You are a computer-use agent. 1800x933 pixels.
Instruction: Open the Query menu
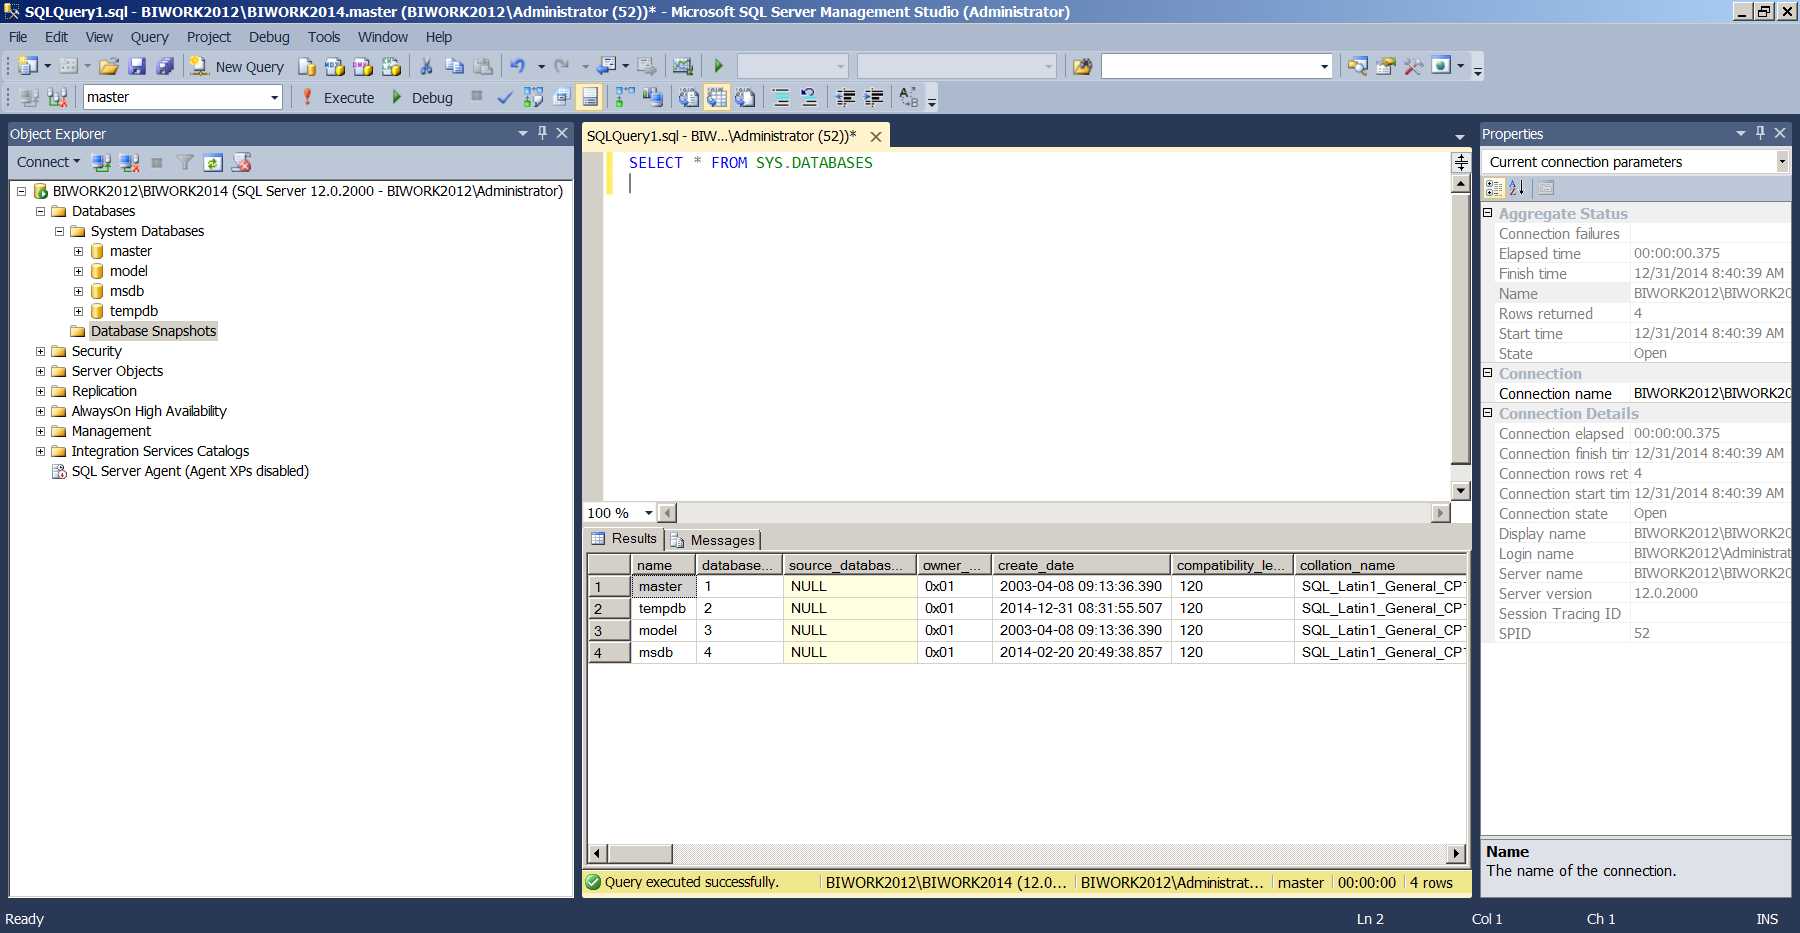coord(149,37)
